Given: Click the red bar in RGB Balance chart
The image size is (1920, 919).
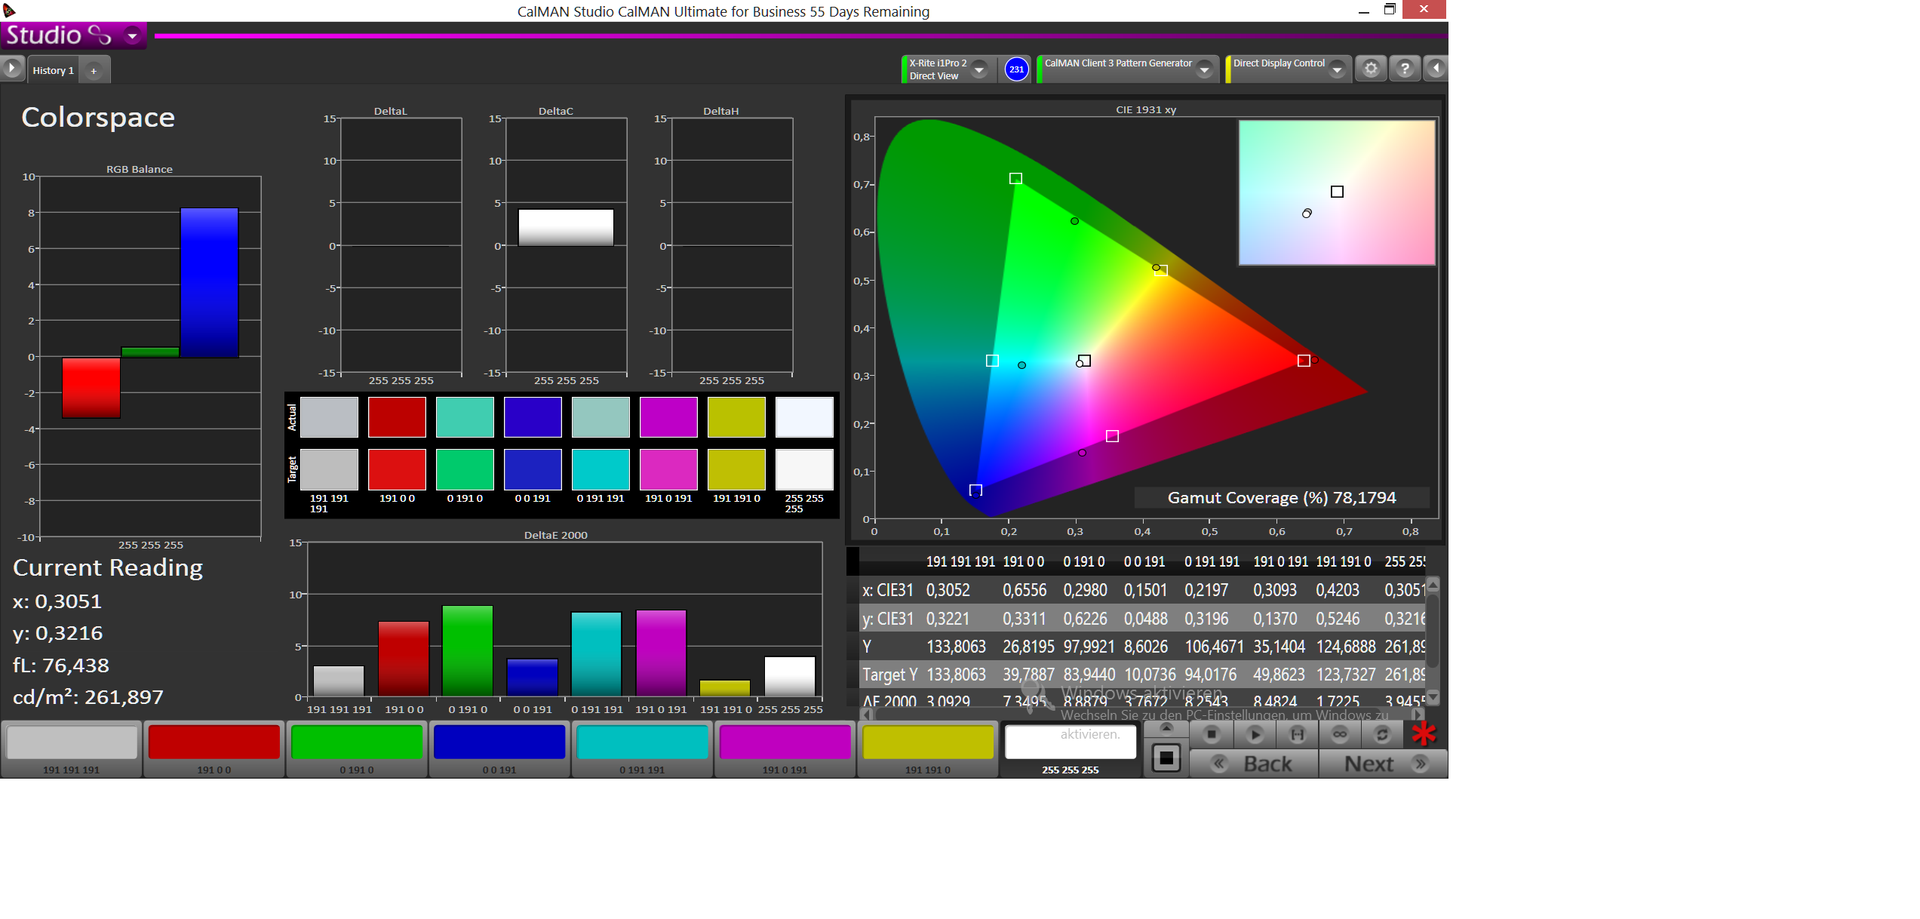Looking at the screenshot, I should (x=91, y=388).
